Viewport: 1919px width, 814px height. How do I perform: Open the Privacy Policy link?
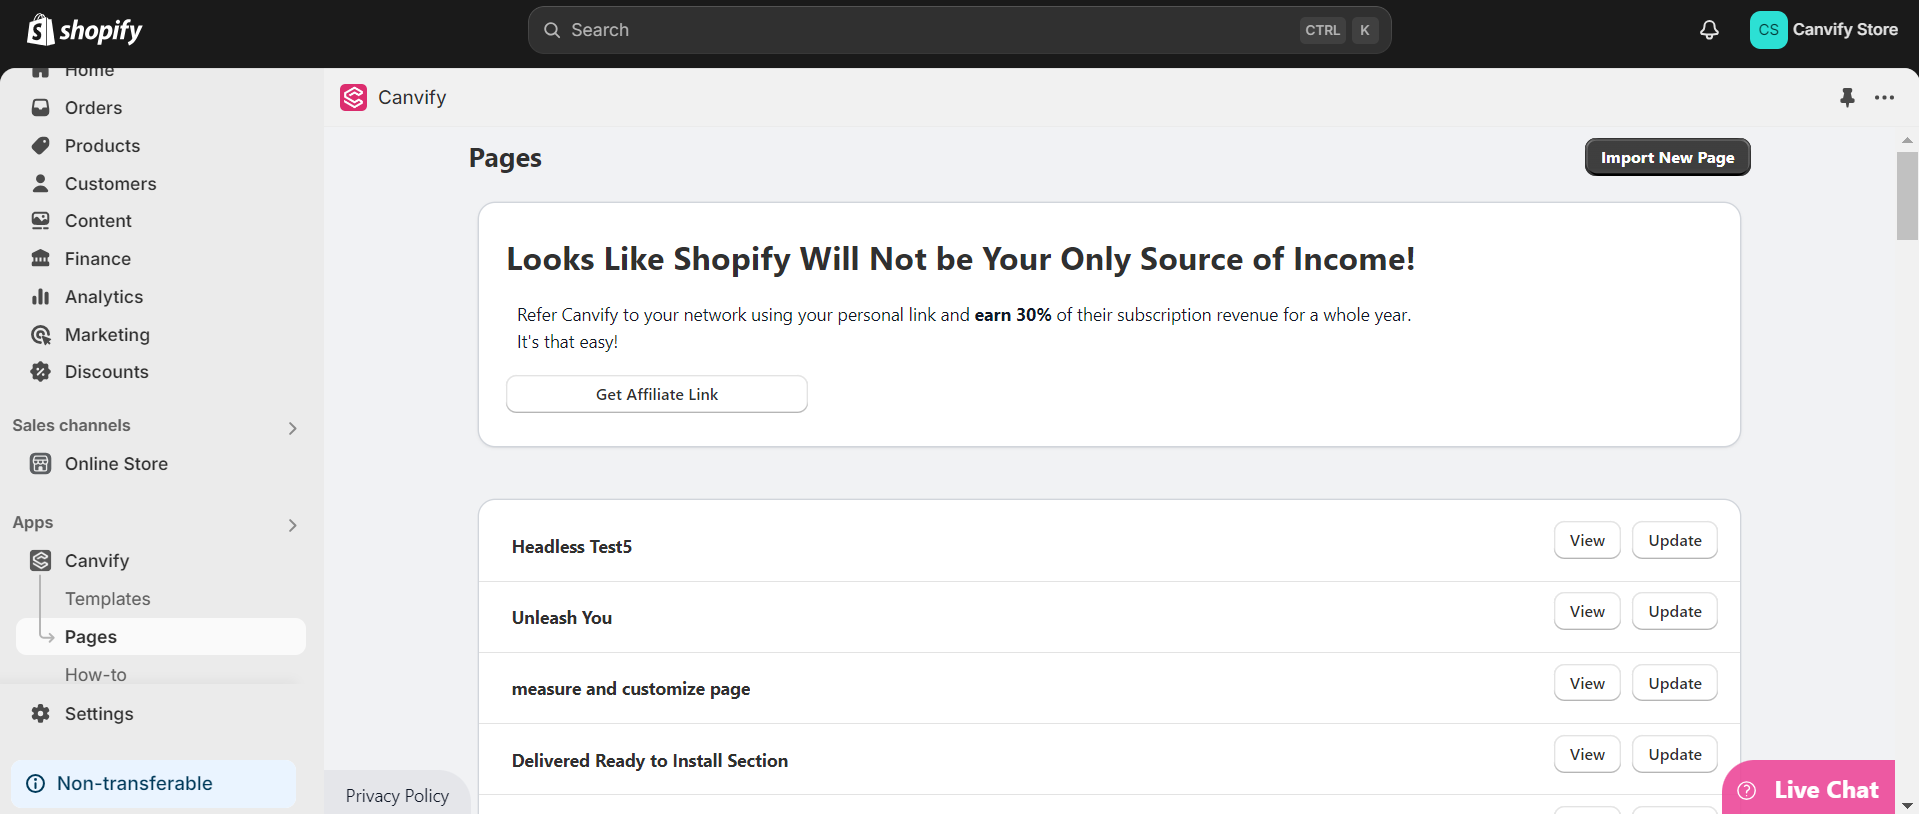pyautogui.click(x=397, y=795)
